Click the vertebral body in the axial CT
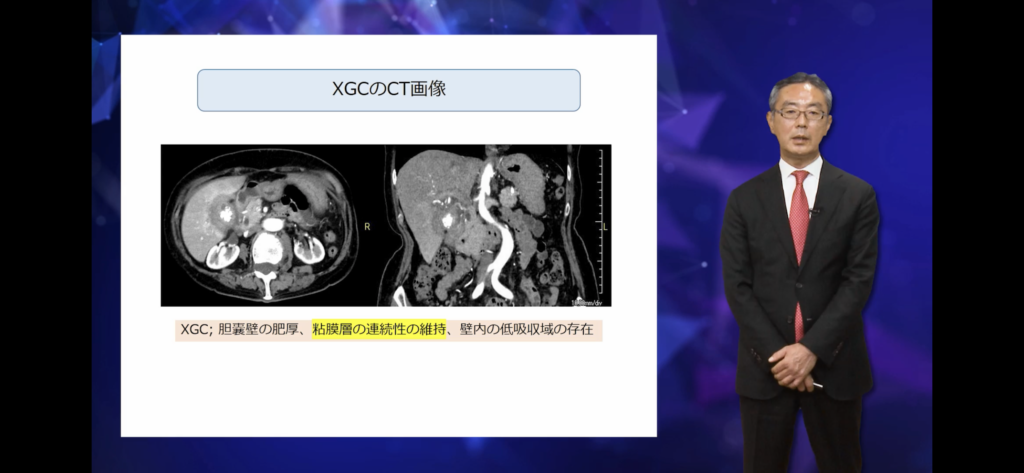Screen dimensions: 1024x473 (x=266, y=245)
